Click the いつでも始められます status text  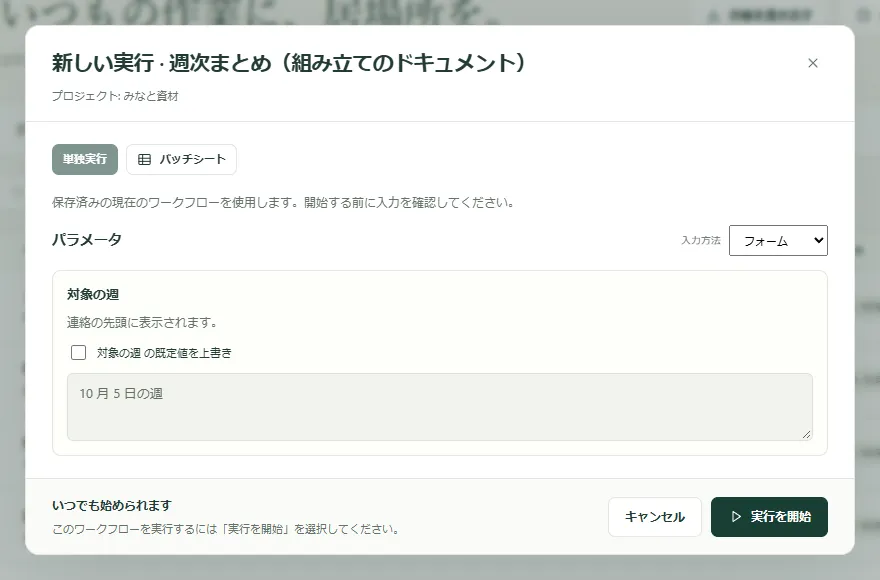[x=112, y=505]
